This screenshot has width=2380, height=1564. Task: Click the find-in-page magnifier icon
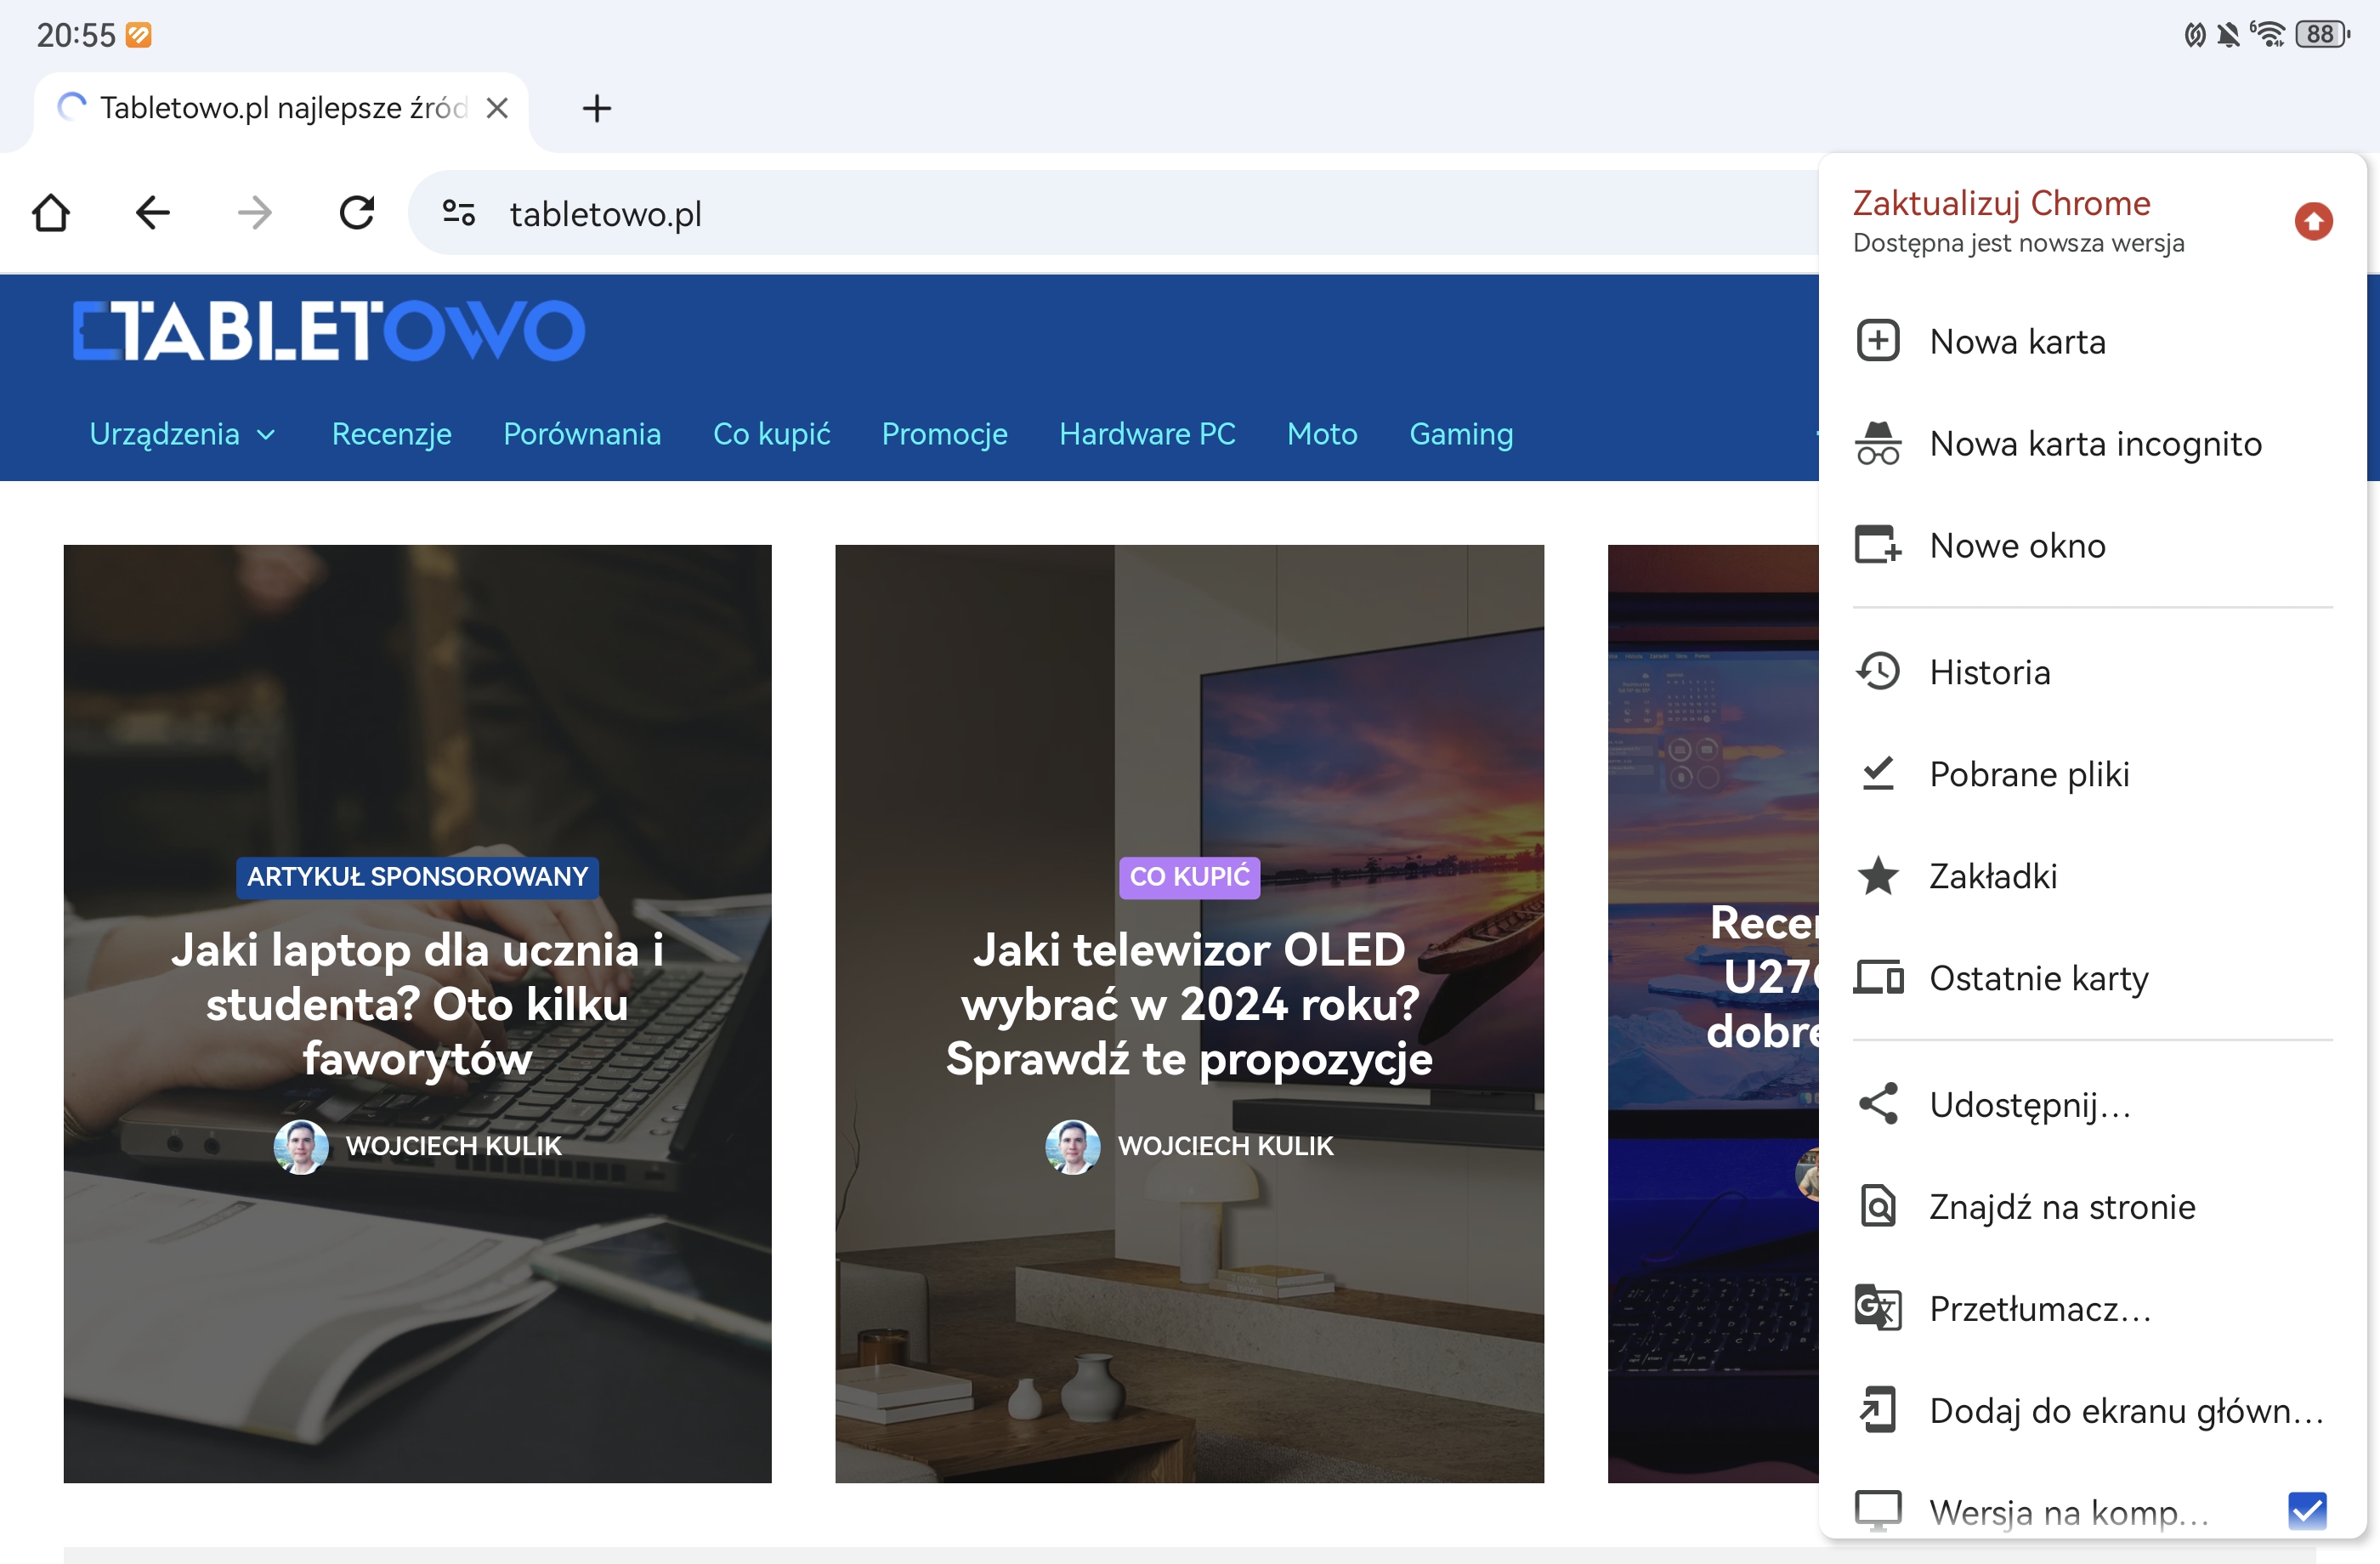[1878, 1205]
